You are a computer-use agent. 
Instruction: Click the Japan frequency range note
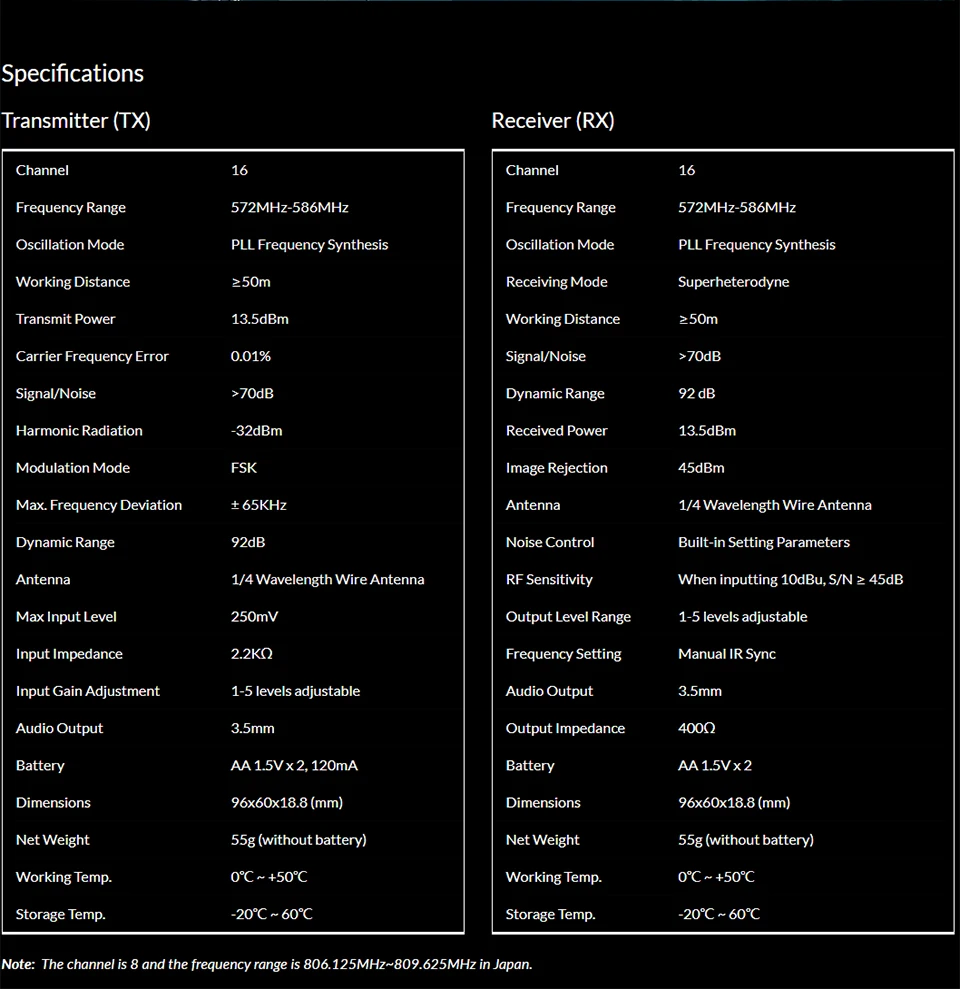pos(267,964)
